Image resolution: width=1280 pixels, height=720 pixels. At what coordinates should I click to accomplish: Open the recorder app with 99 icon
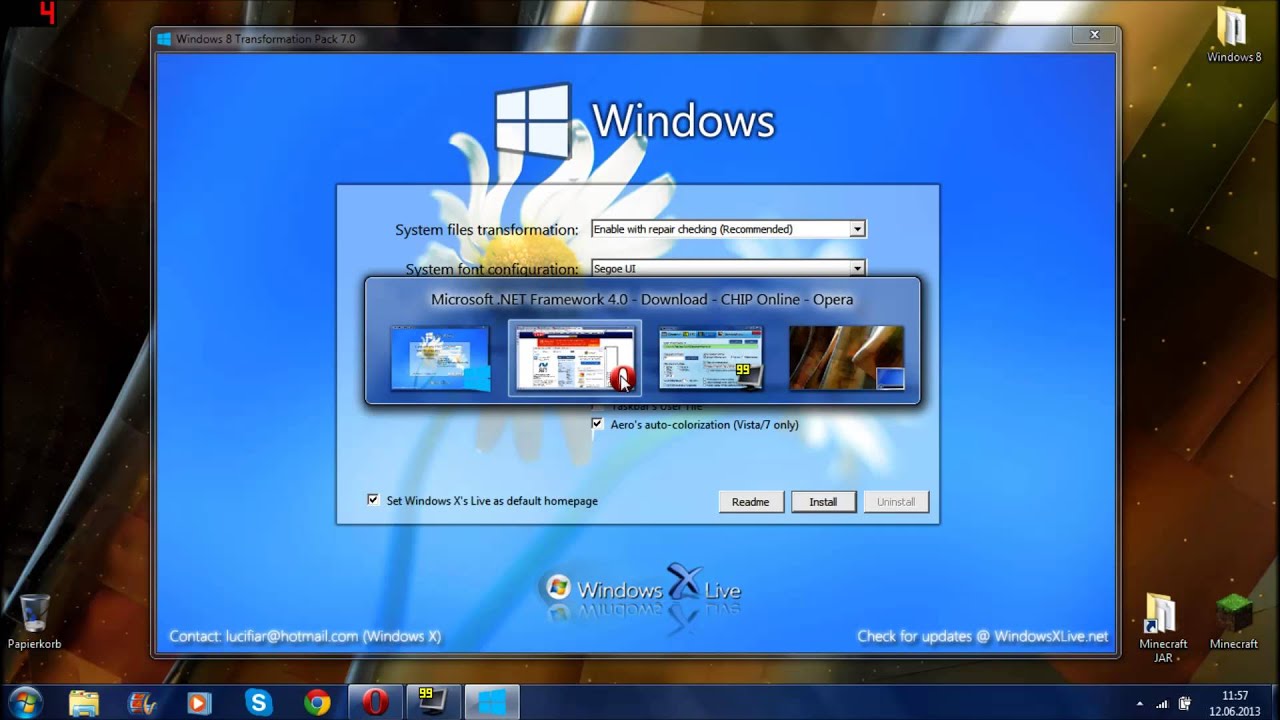tap(433, 703)
